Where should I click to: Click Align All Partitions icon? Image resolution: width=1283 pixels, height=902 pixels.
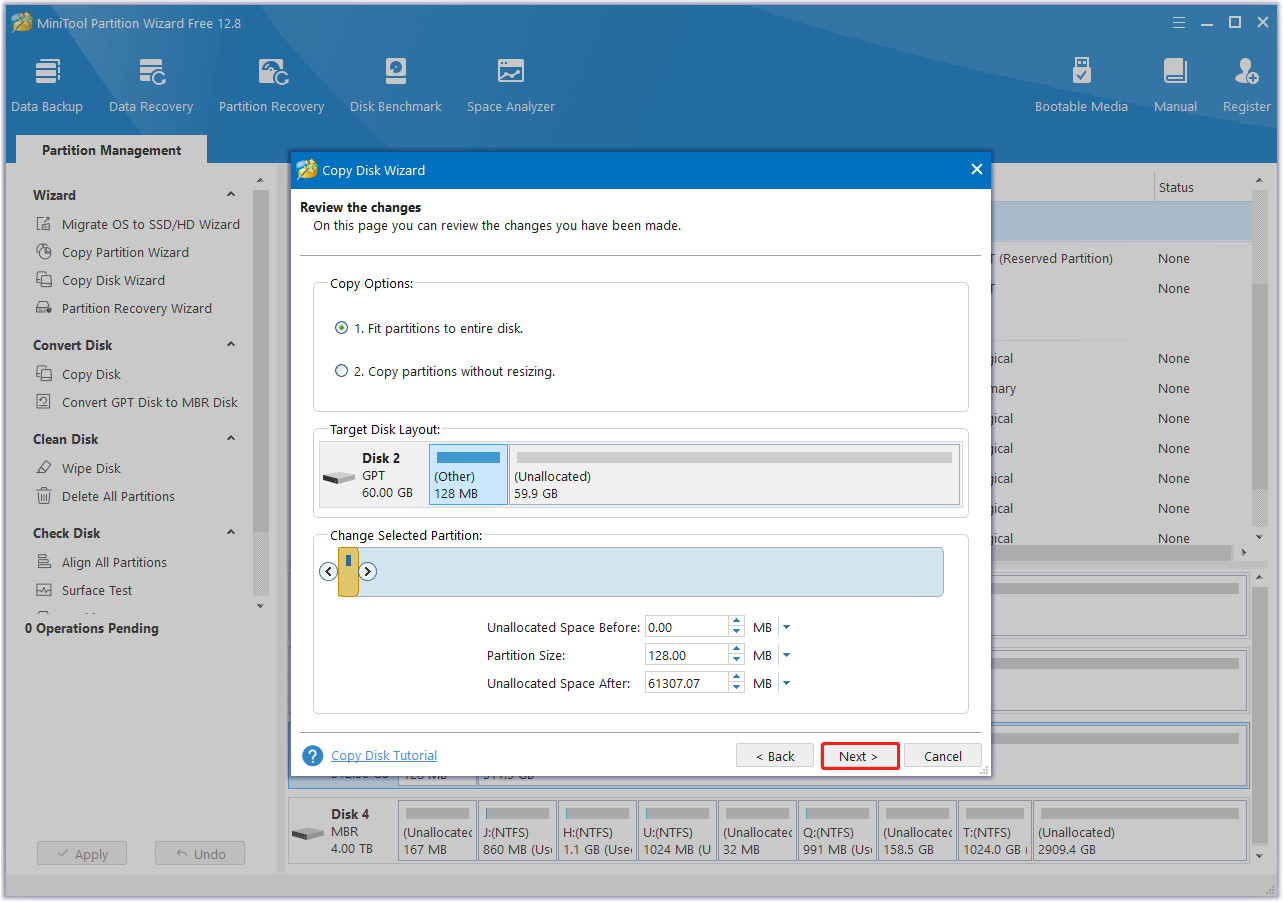click(44, 562)
